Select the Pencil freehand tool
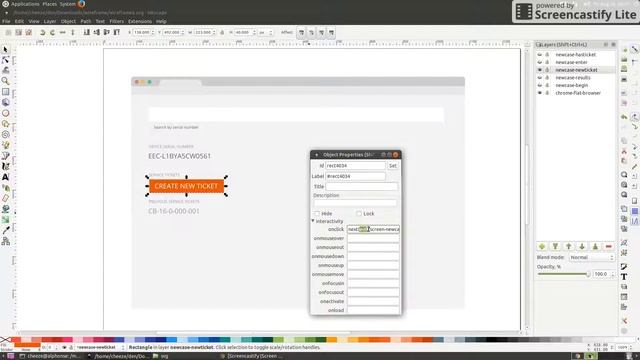Screen dimensions: 640x360 point(5,145)
